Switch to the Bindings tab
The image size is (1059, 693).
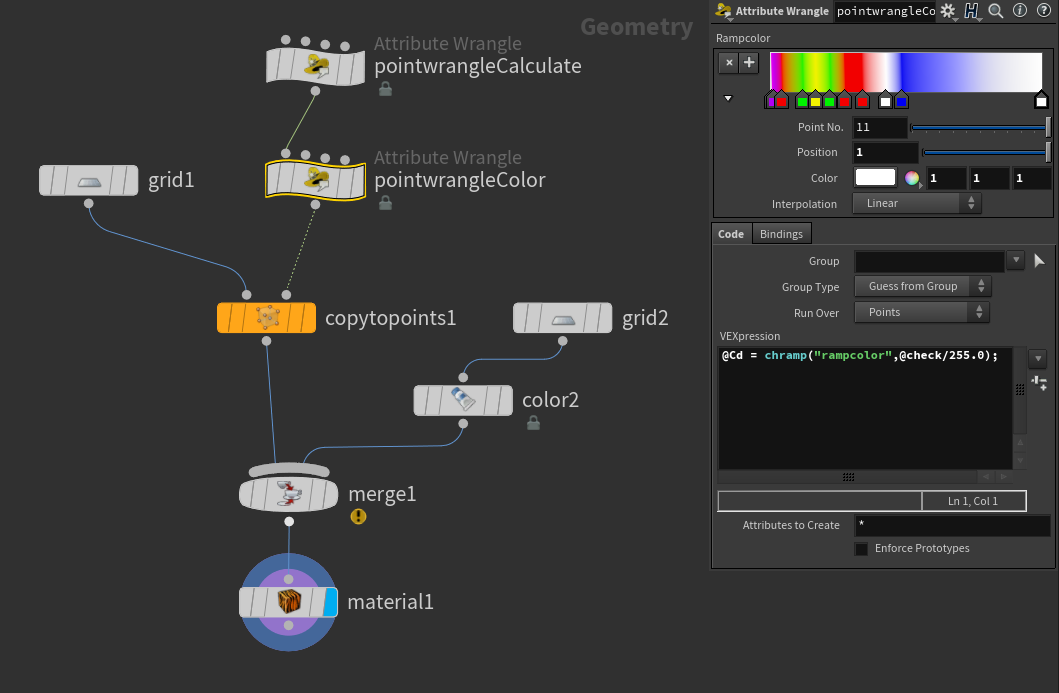coord(781,234)
